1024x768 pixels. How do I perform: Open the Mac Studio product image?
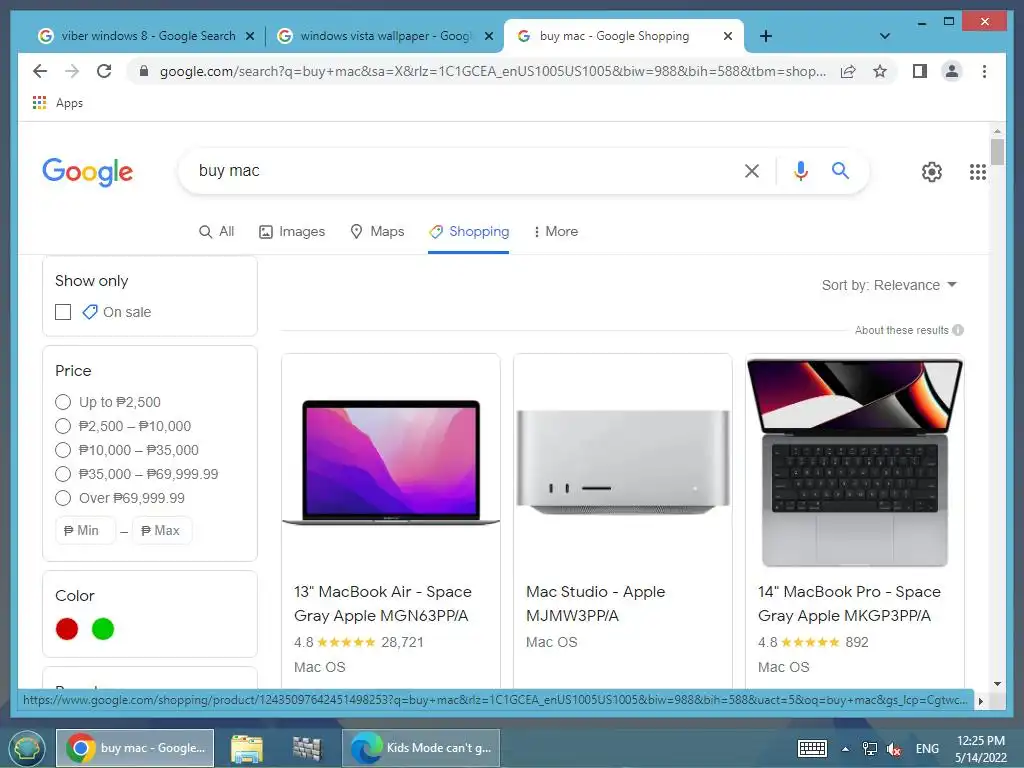point(622,462)
